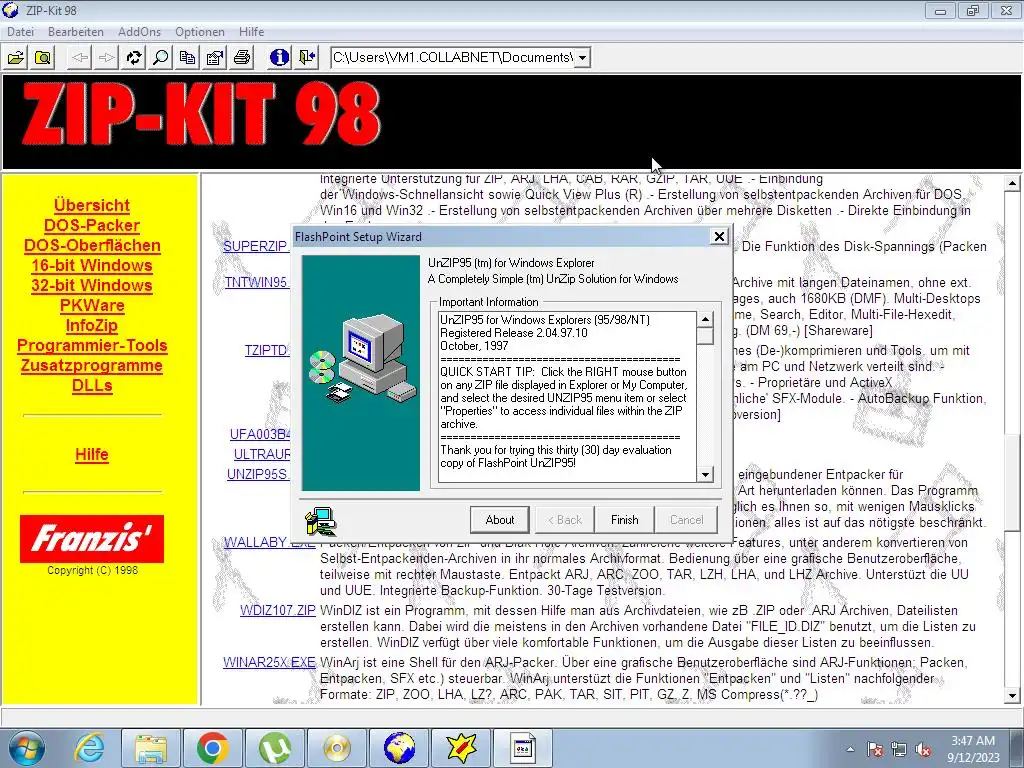
Task: Open the DLLs sidebar link
Action: 92,385
